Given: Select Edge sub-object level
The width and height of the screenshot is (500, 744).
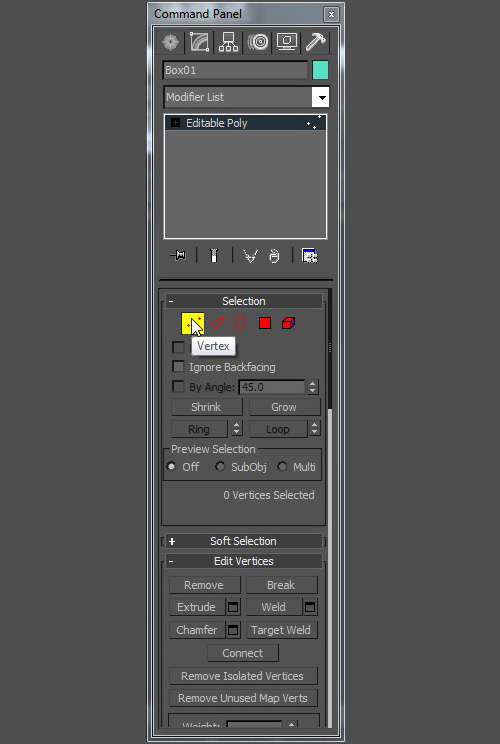Looking at the screenshot, I should click(x=217, y=324).
